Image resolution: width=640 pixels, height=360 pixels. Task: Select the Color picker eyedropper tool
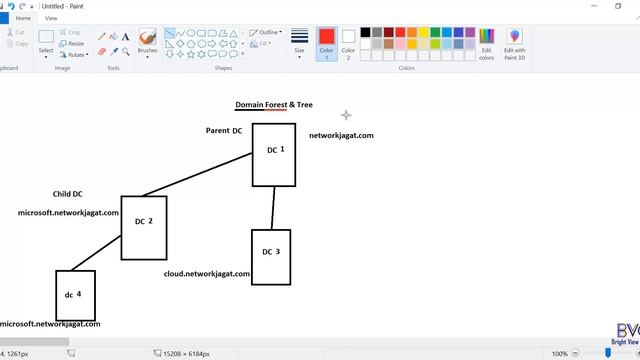click(x=114, y=51)
